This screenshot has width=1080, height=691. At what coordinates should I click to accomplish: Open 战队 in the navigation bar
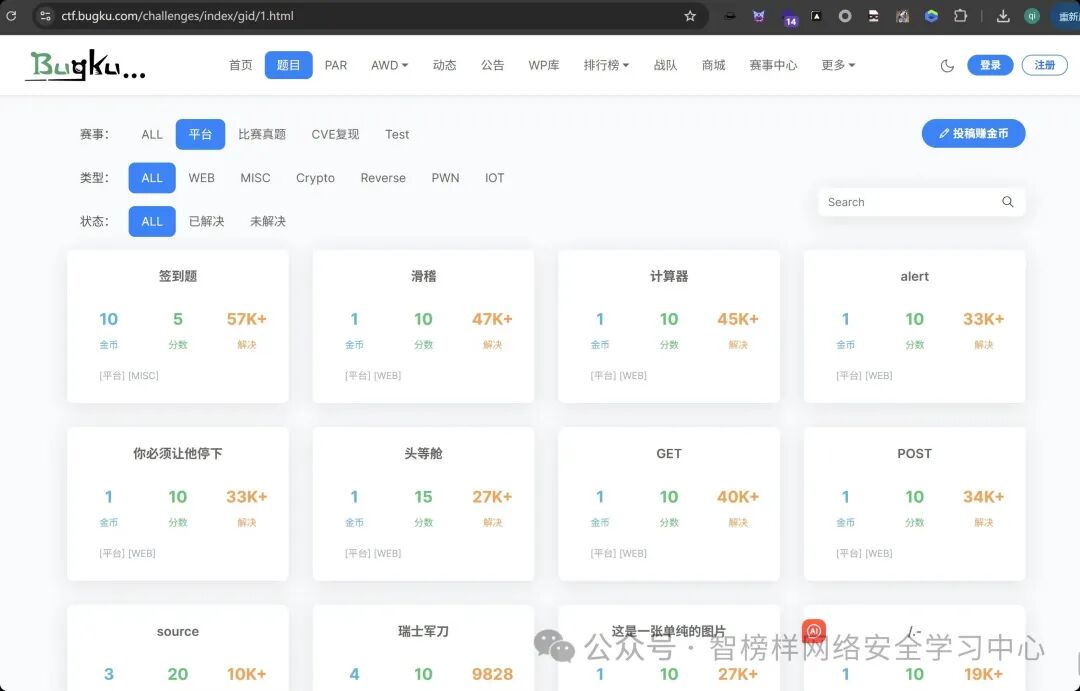pos(665,65)
